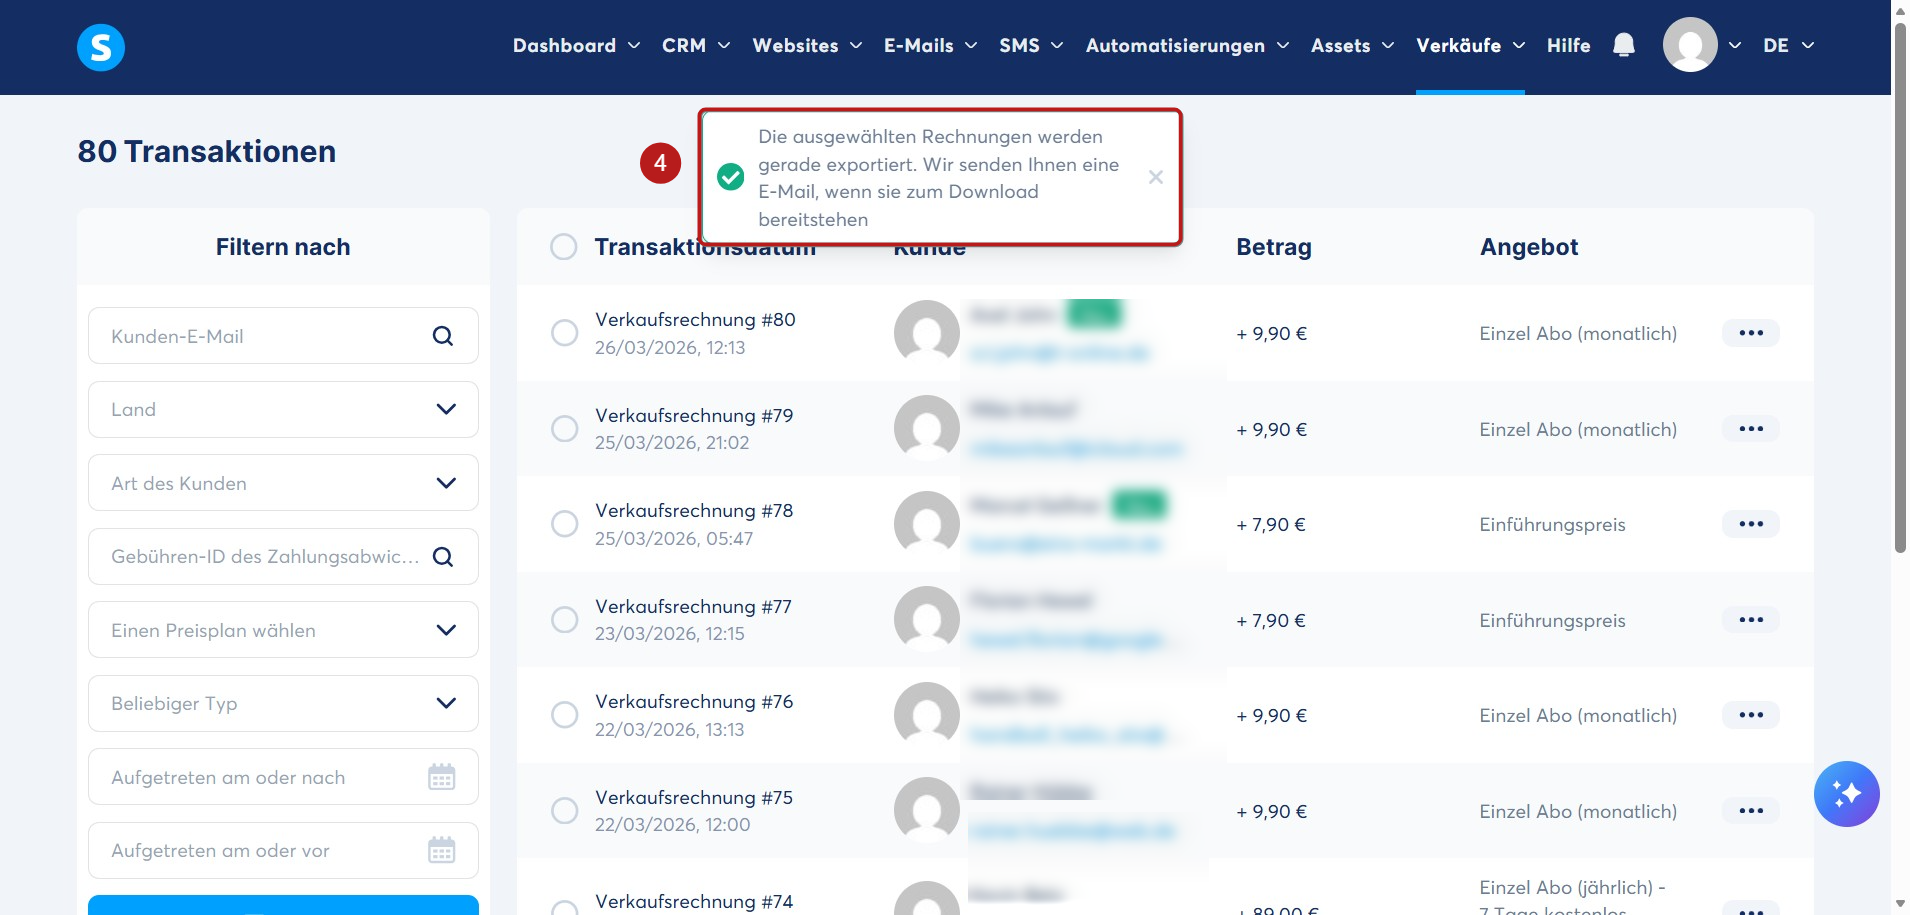
Task: Expand the Websites menu chevron
Action: point(856,45)
